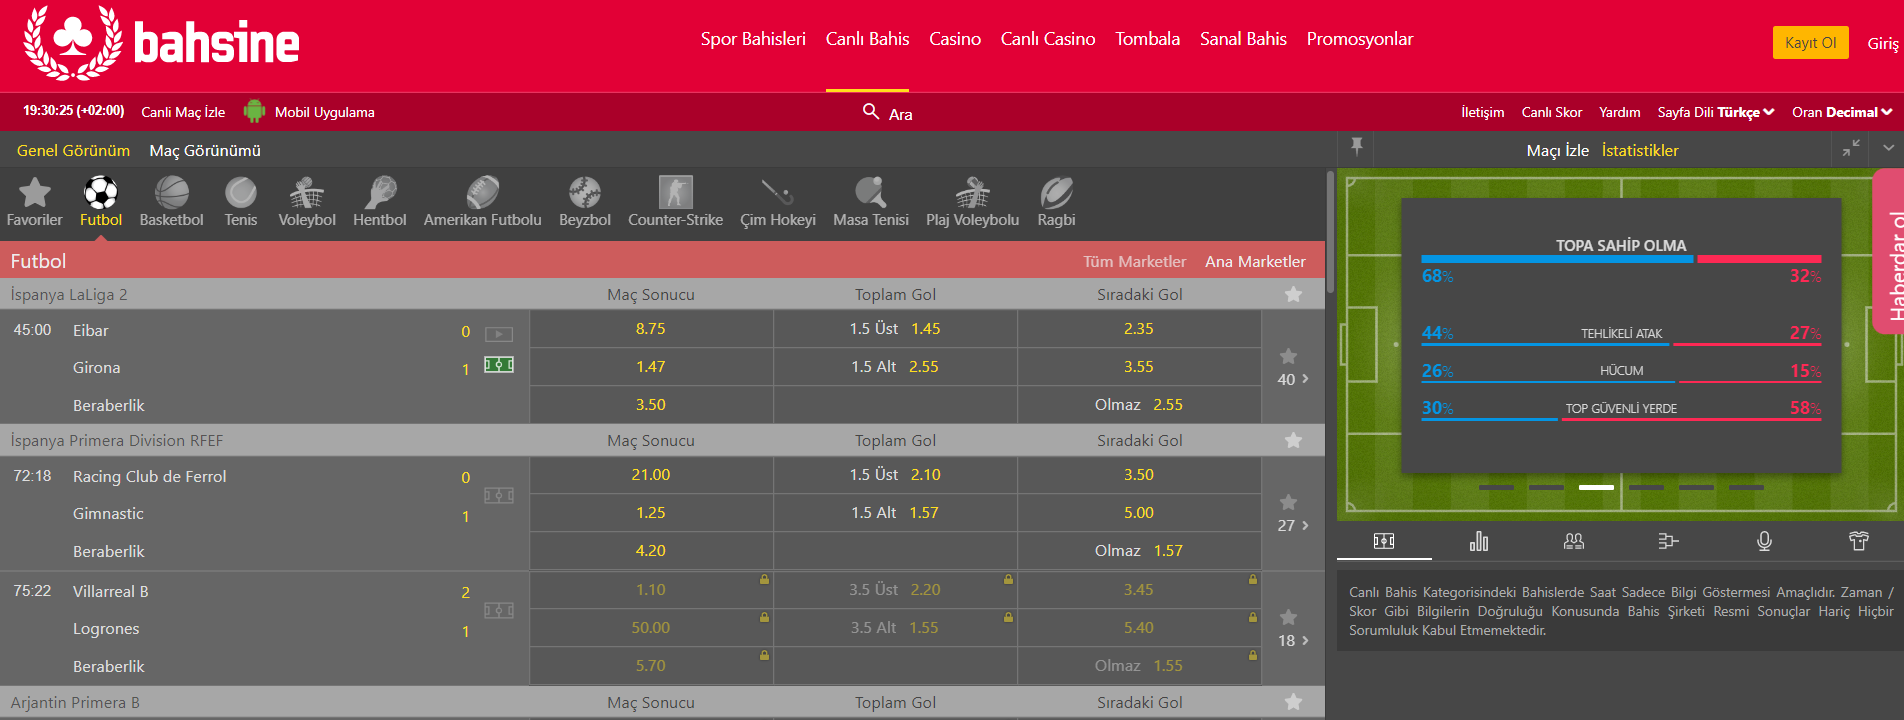Click the microphone commentary icon
This screenshot has height=720, width=1904.
coord(1764,541)
